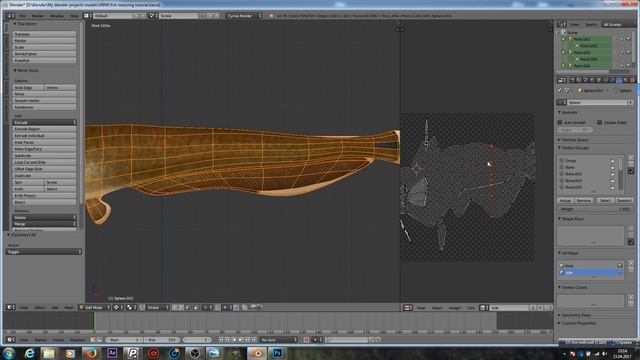Open the Cycles Render engine dropdown
This screenshot has width=640, height=360.
244,16
